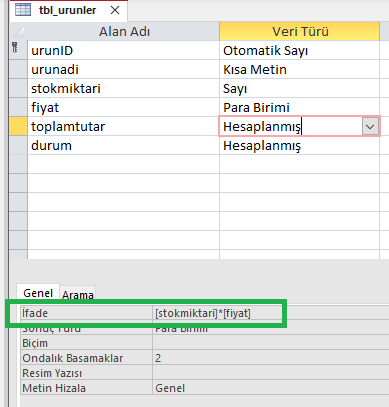Click the Veri Türü column header

pyautogui.click(x=299, y=32)
